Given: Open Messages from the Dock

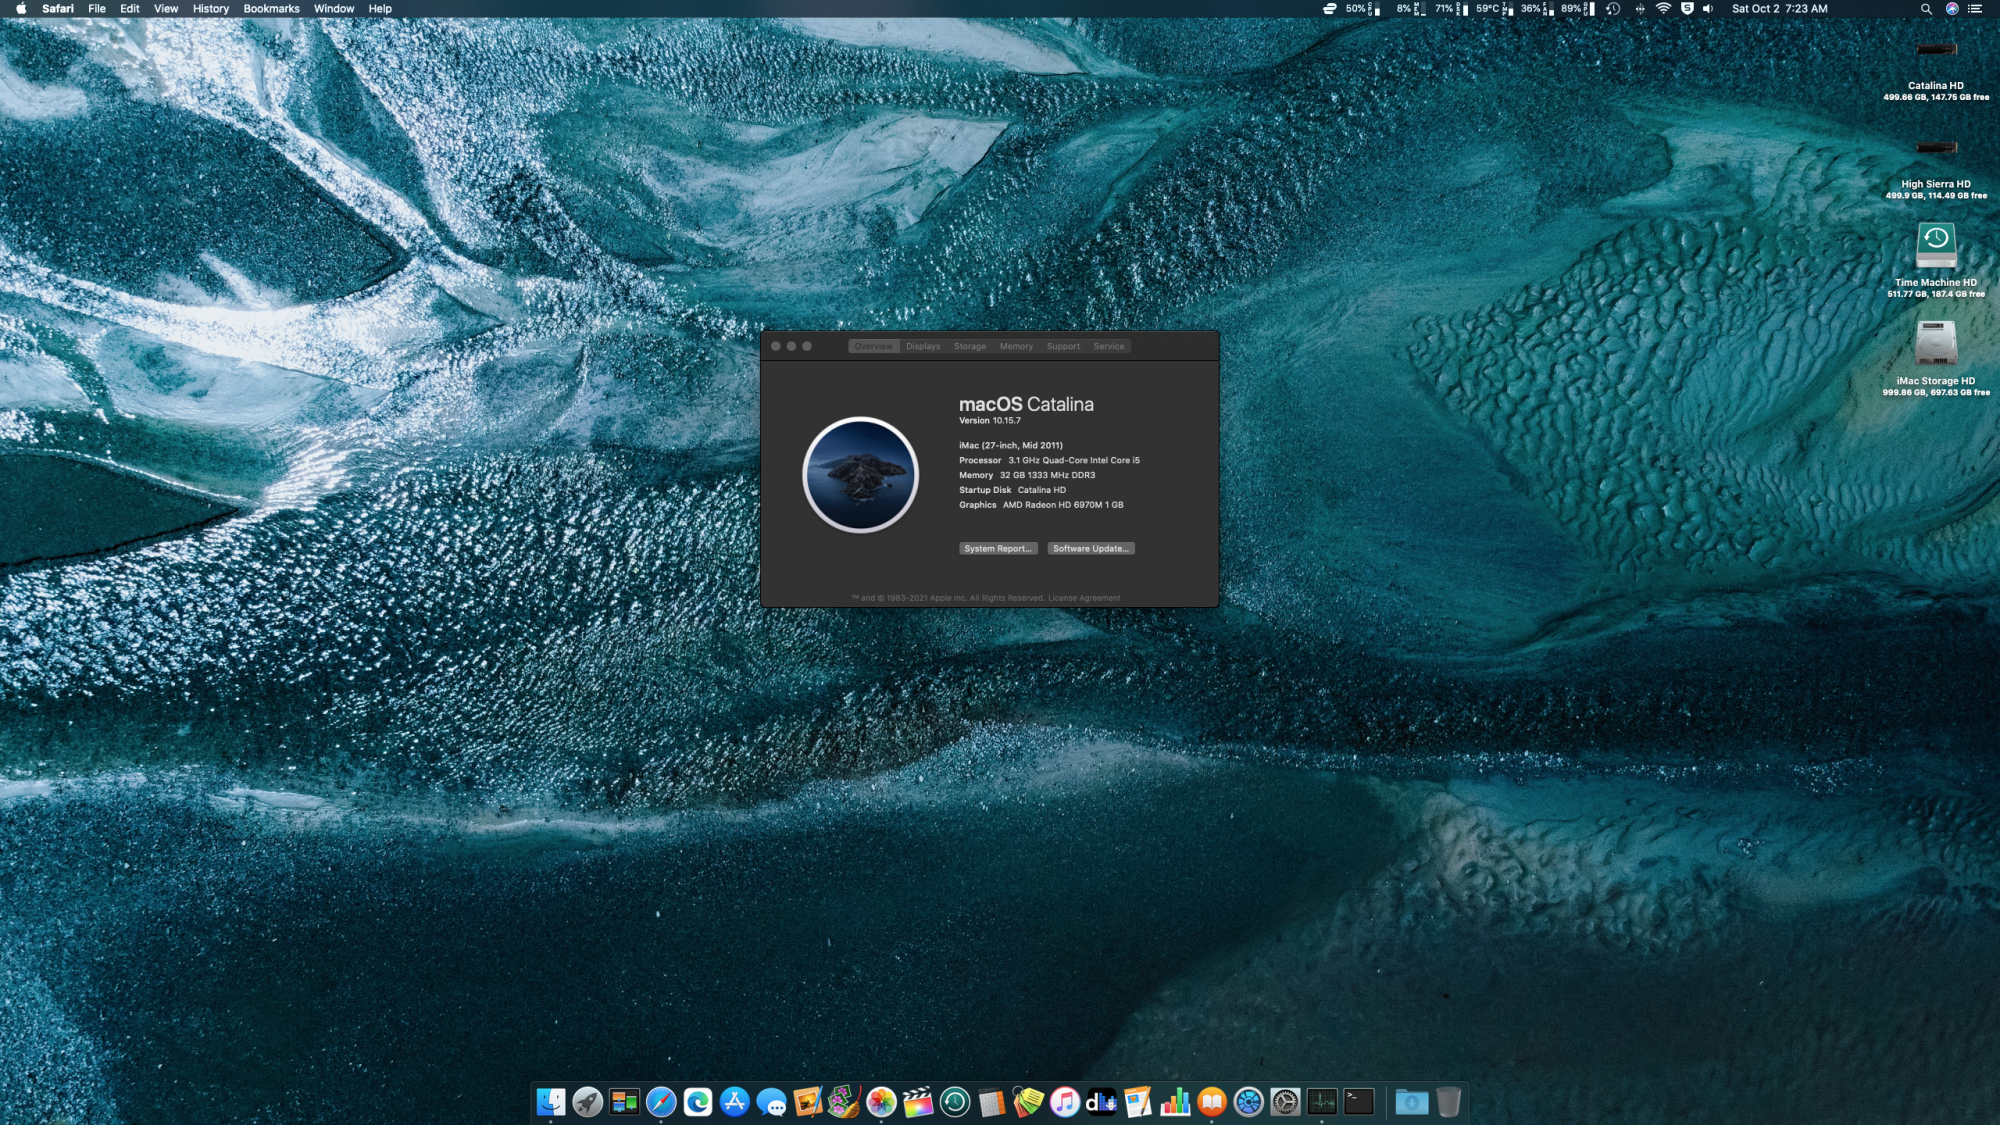Looking at the screenshot, I should (771, 1102).
